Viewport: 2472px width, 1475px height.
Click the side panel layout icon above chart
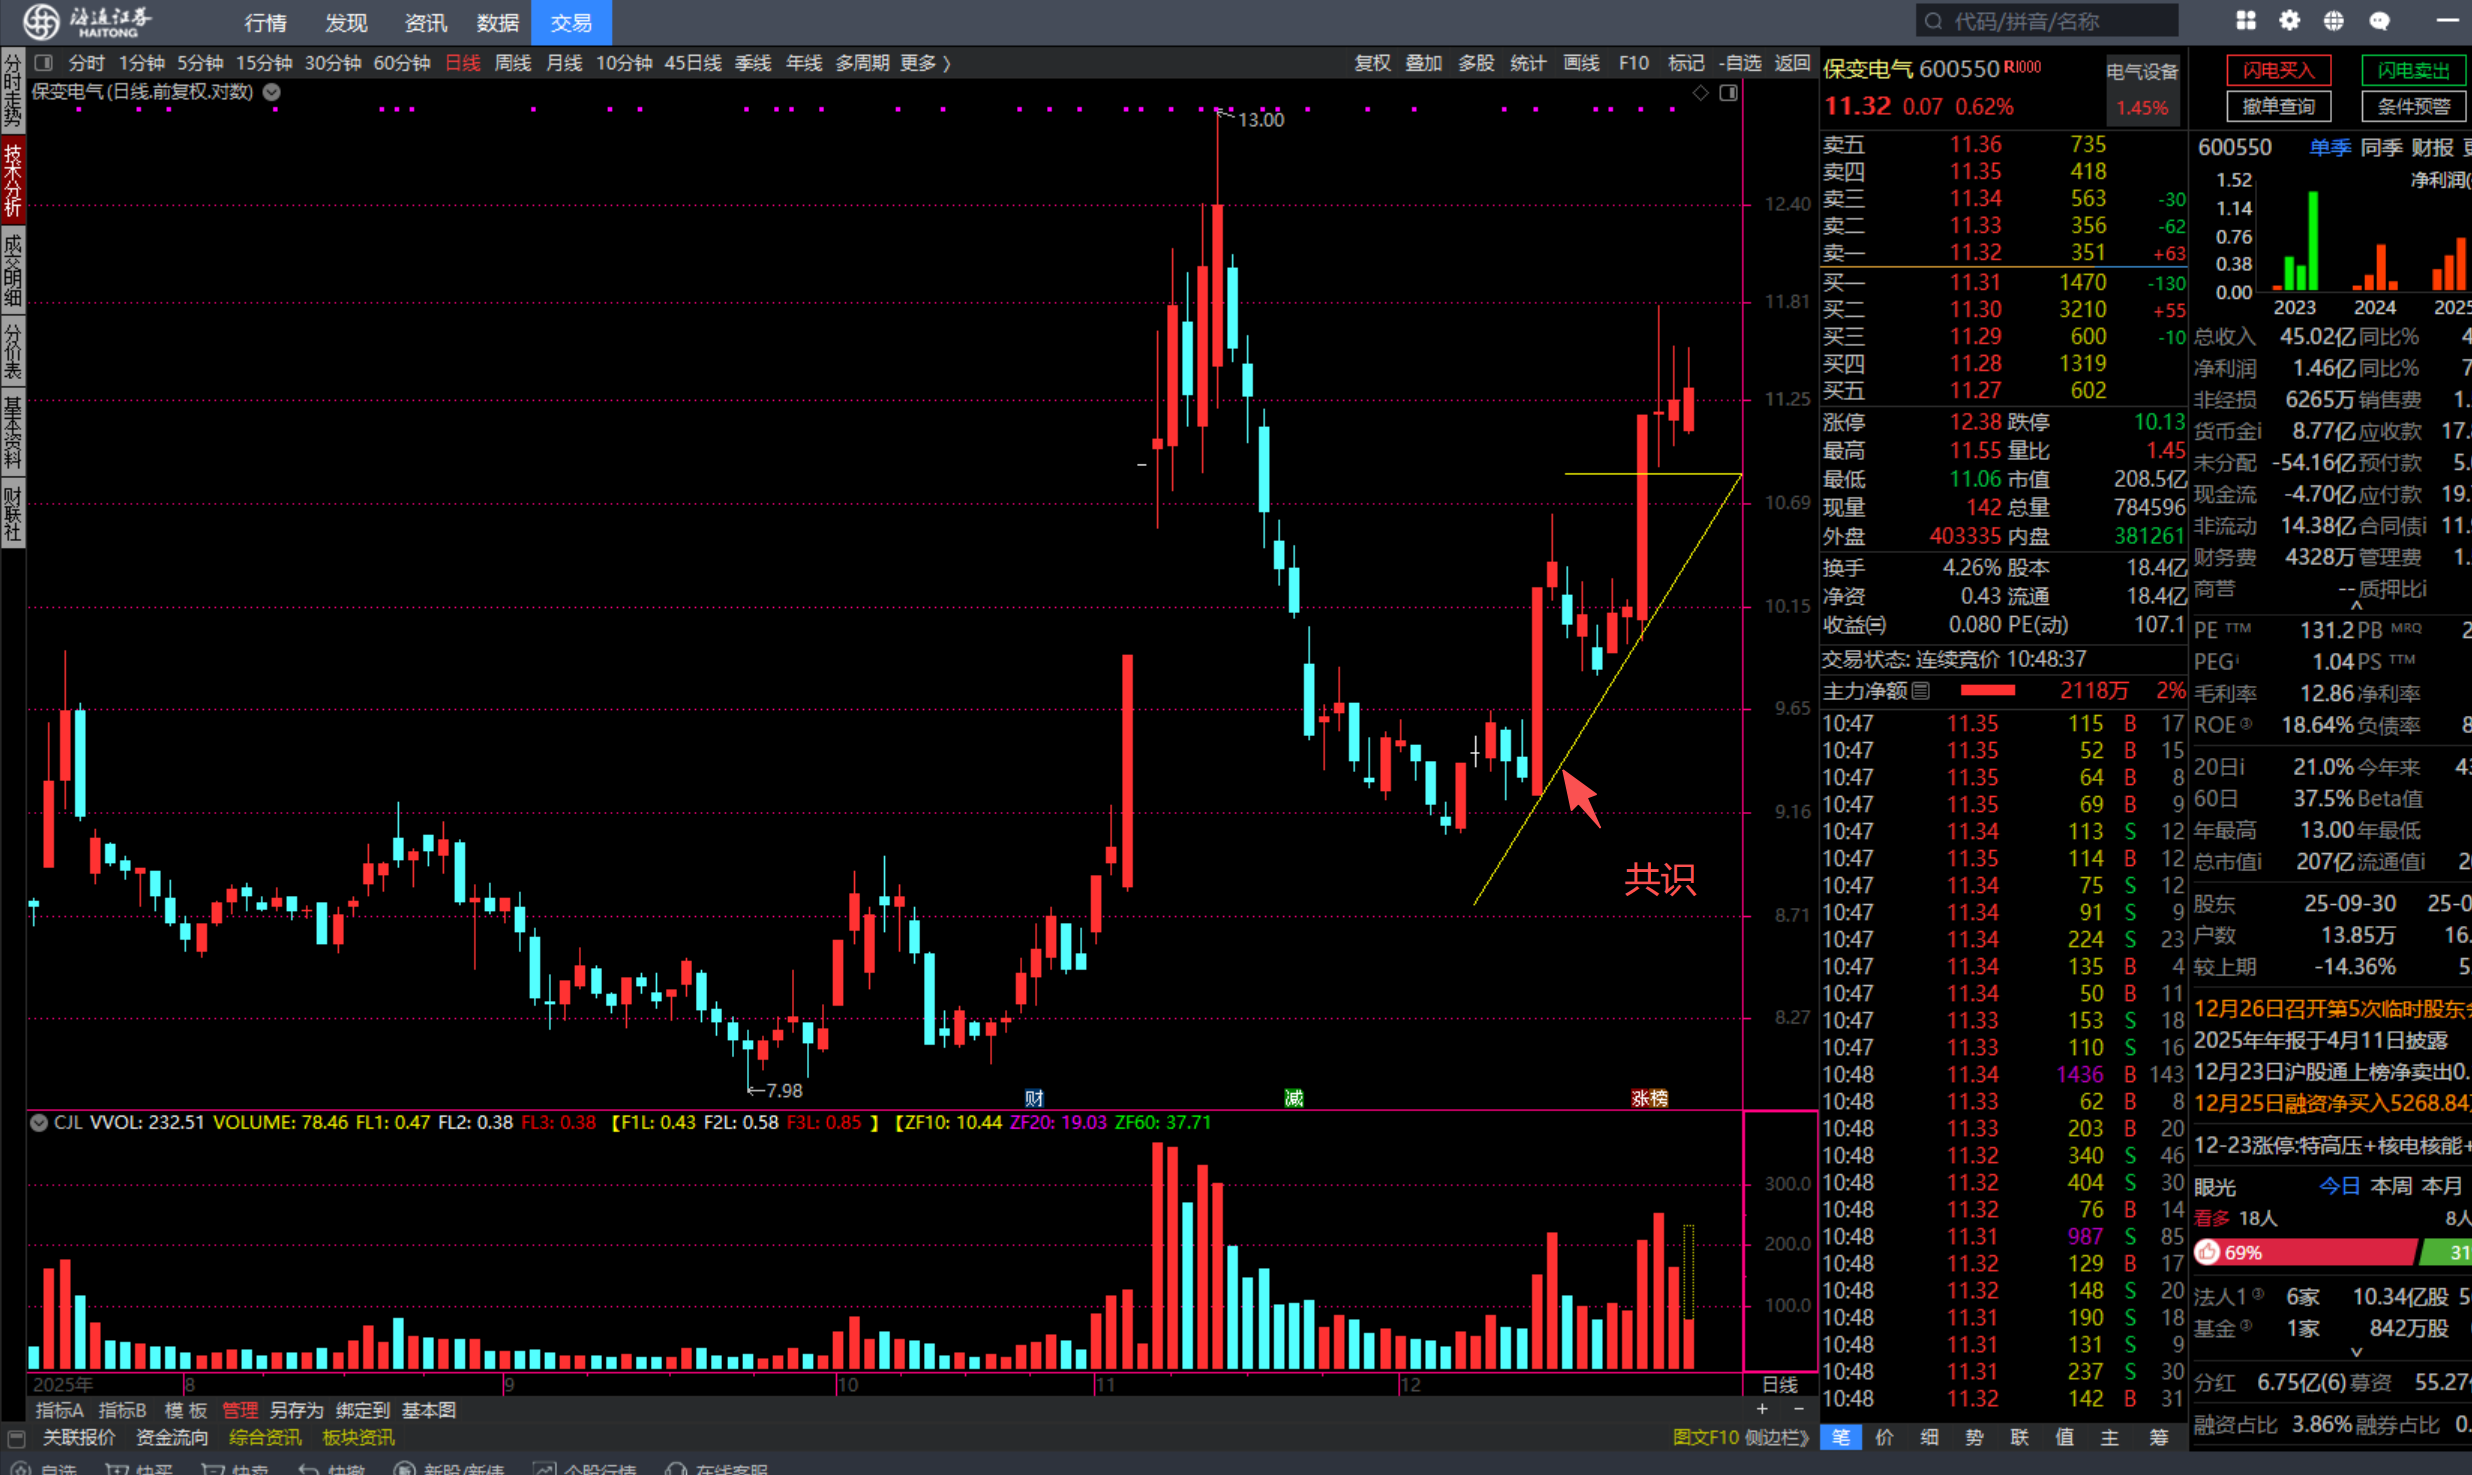click(x=1728, y=93)
